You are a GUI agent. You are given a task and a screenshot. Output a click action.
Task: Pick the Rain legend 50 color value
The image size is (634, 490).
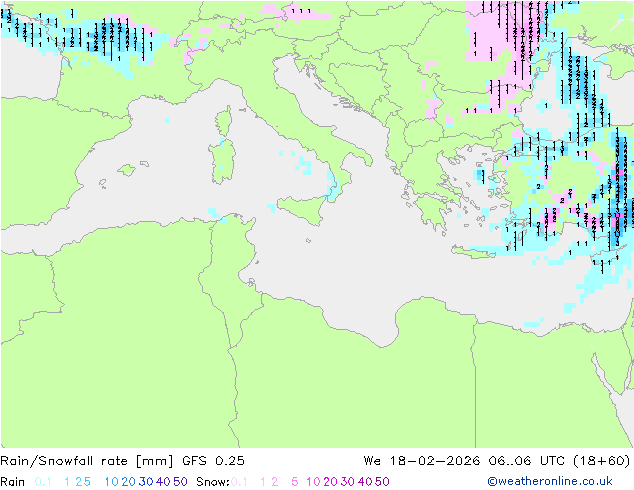(180, 482)
